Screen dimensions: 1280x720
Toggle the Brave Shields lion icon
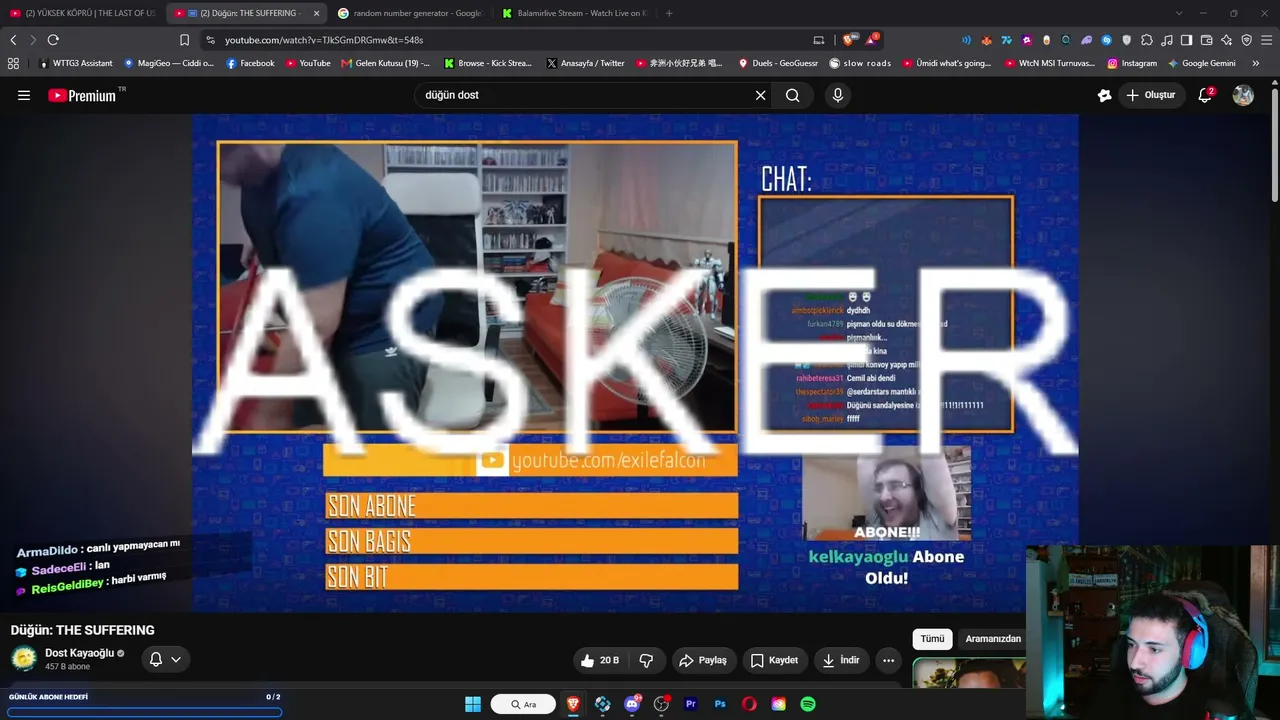848,40
